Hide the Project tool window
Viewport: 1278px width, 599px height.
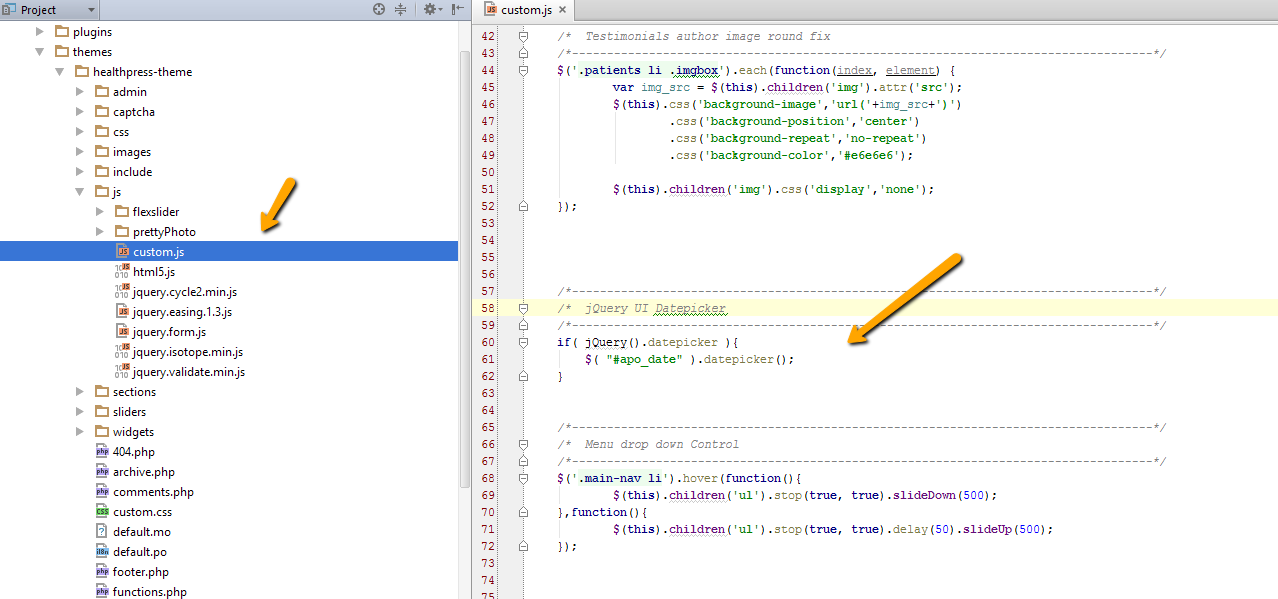pos(458,9)
